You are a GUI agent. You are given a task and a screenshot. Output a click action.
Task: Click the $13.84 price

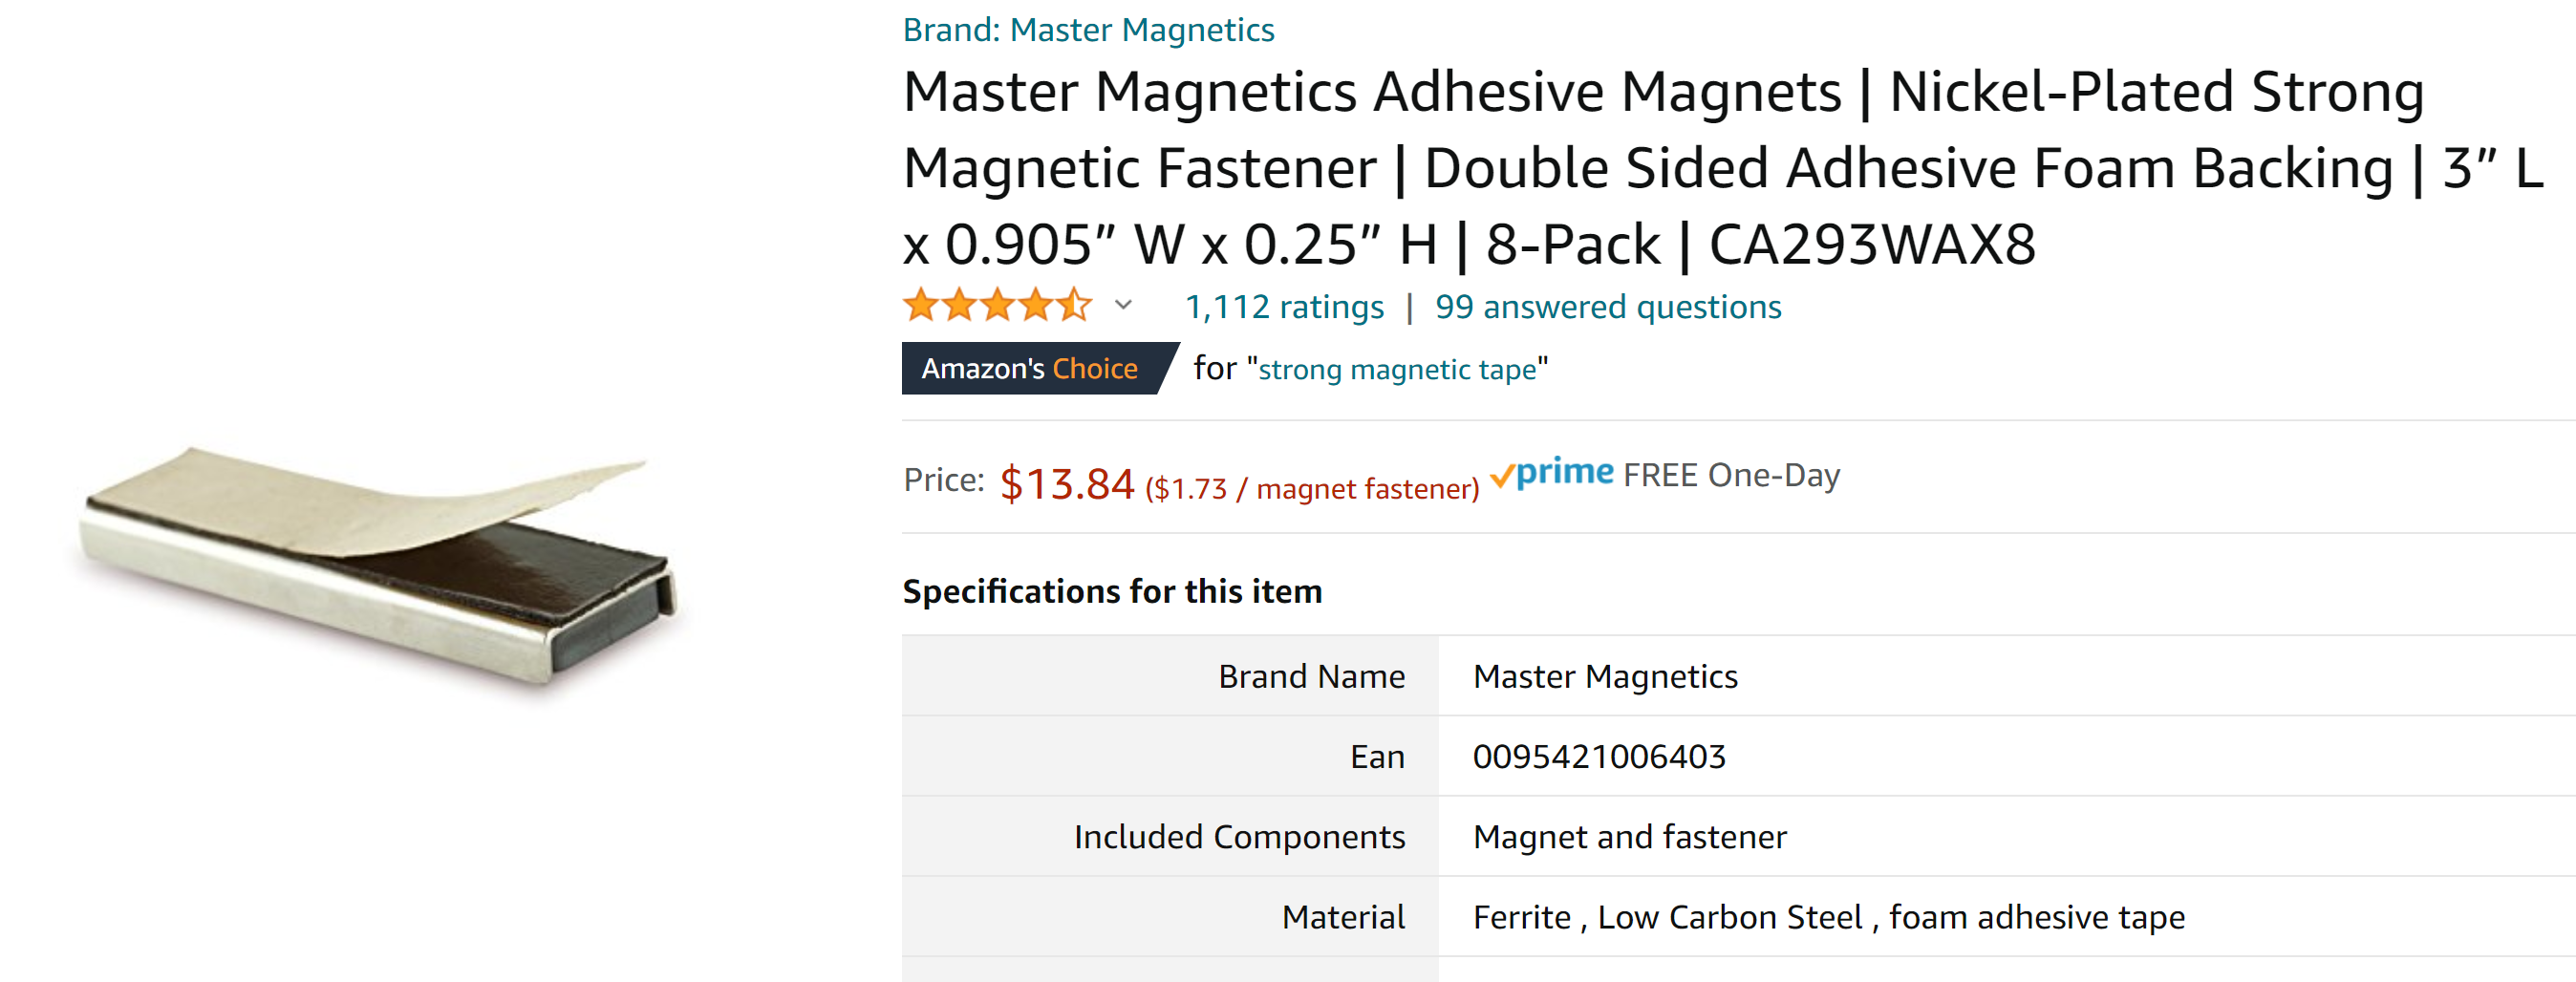1067,484
